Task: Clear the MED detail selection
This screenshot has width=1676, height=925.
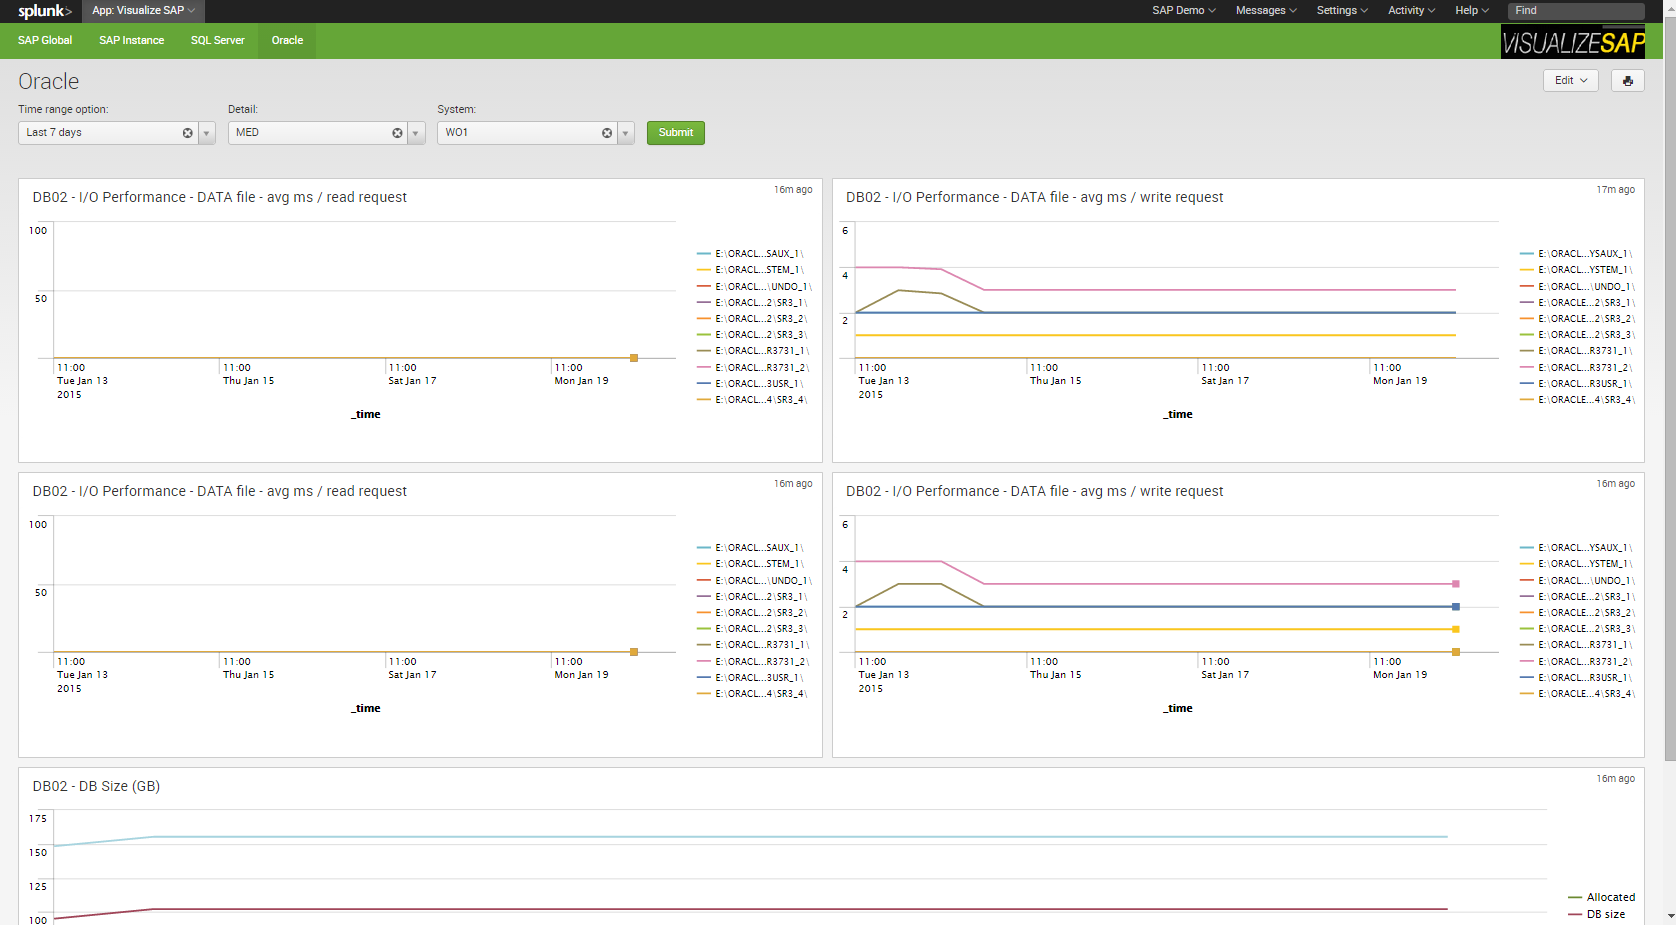Action: [397, 133]
